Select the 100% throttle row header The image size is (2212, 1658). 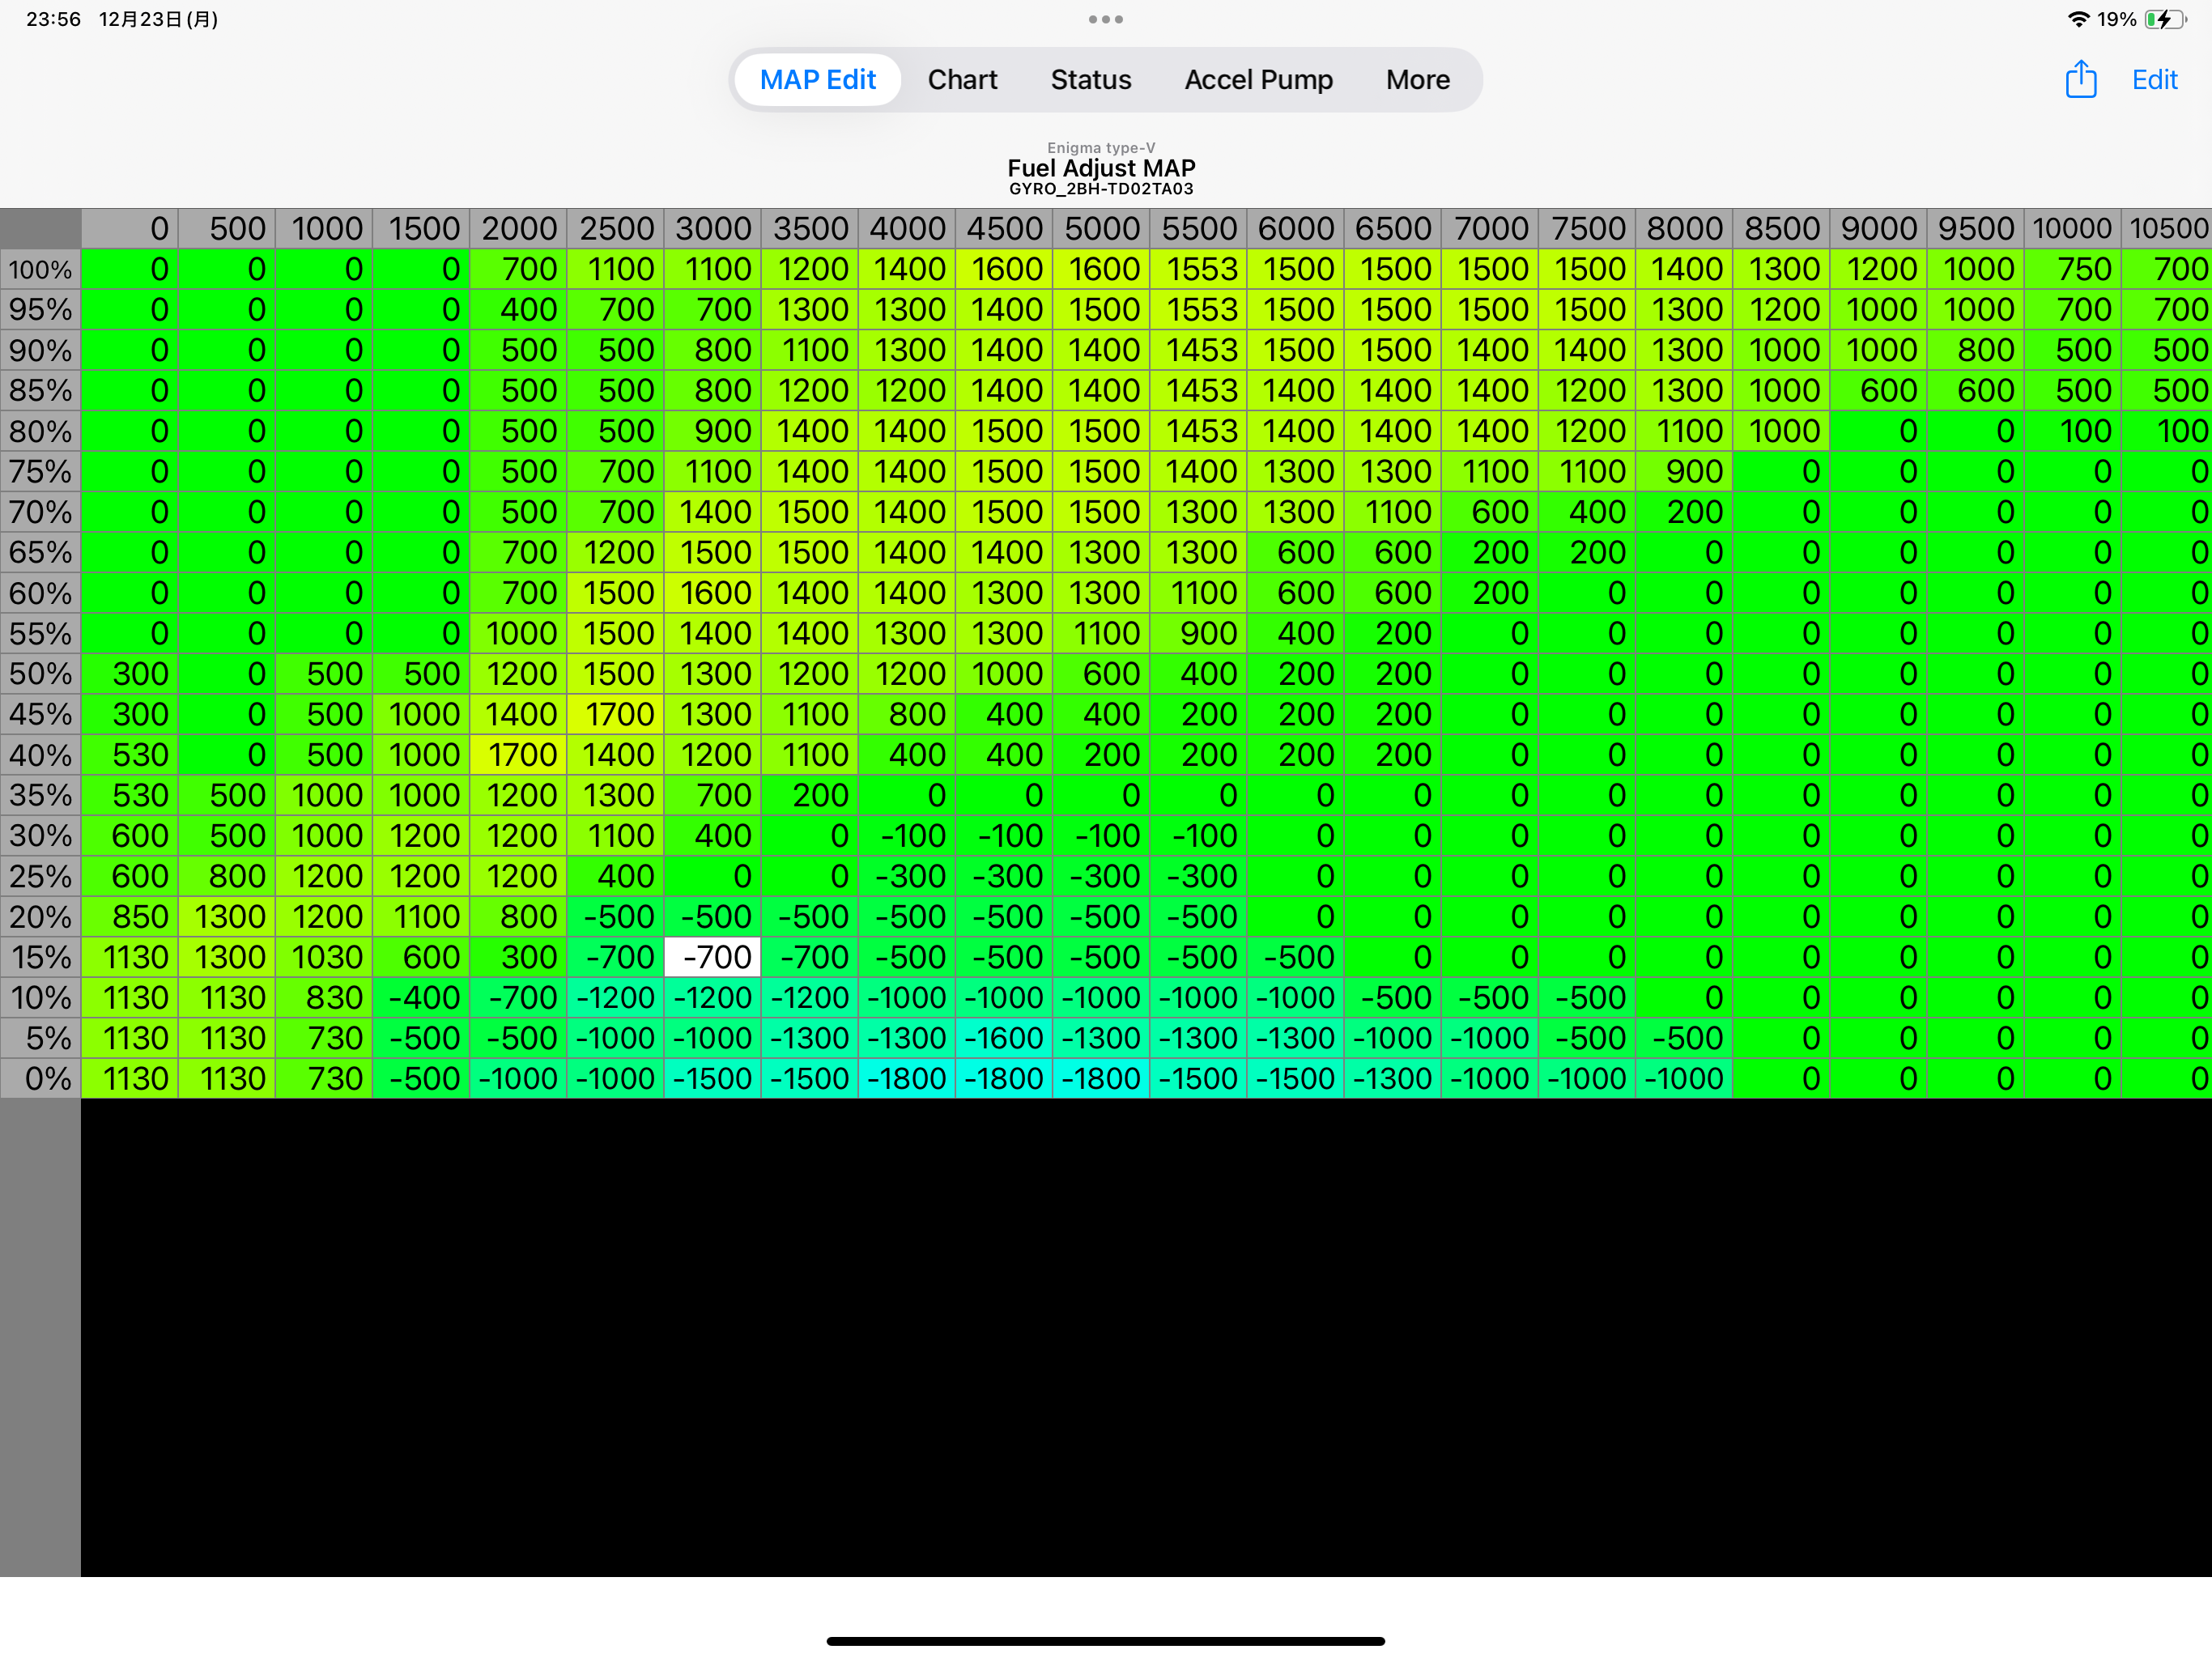click(40, 270)
